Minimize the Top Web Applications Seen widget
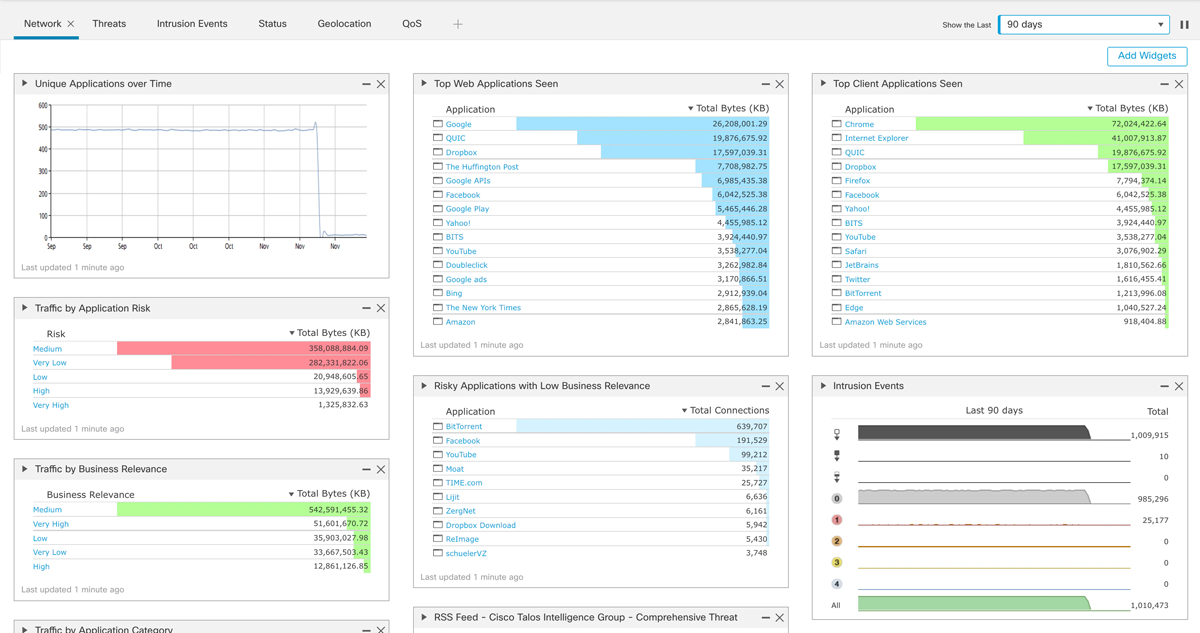The image size is (1200, 633). click(x=765, y=84)
